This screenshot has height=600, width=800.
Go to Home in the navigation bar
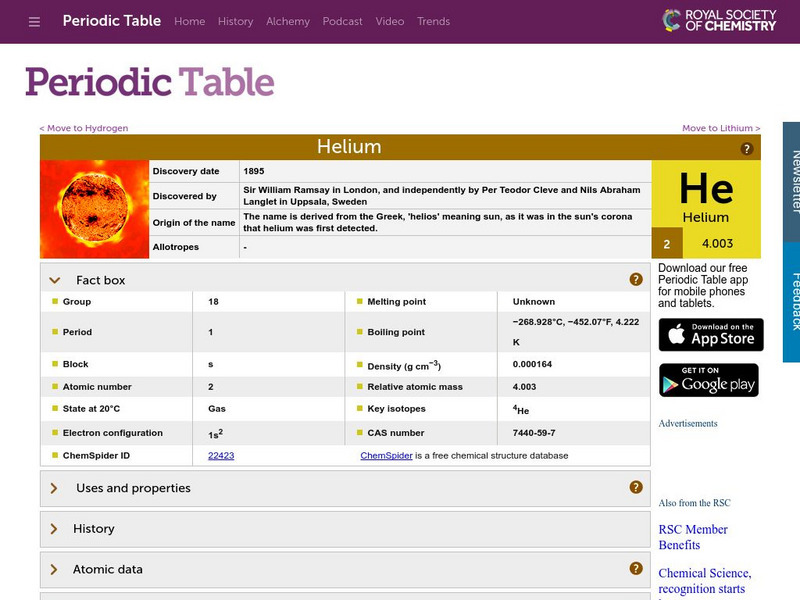tap(189, 21)
